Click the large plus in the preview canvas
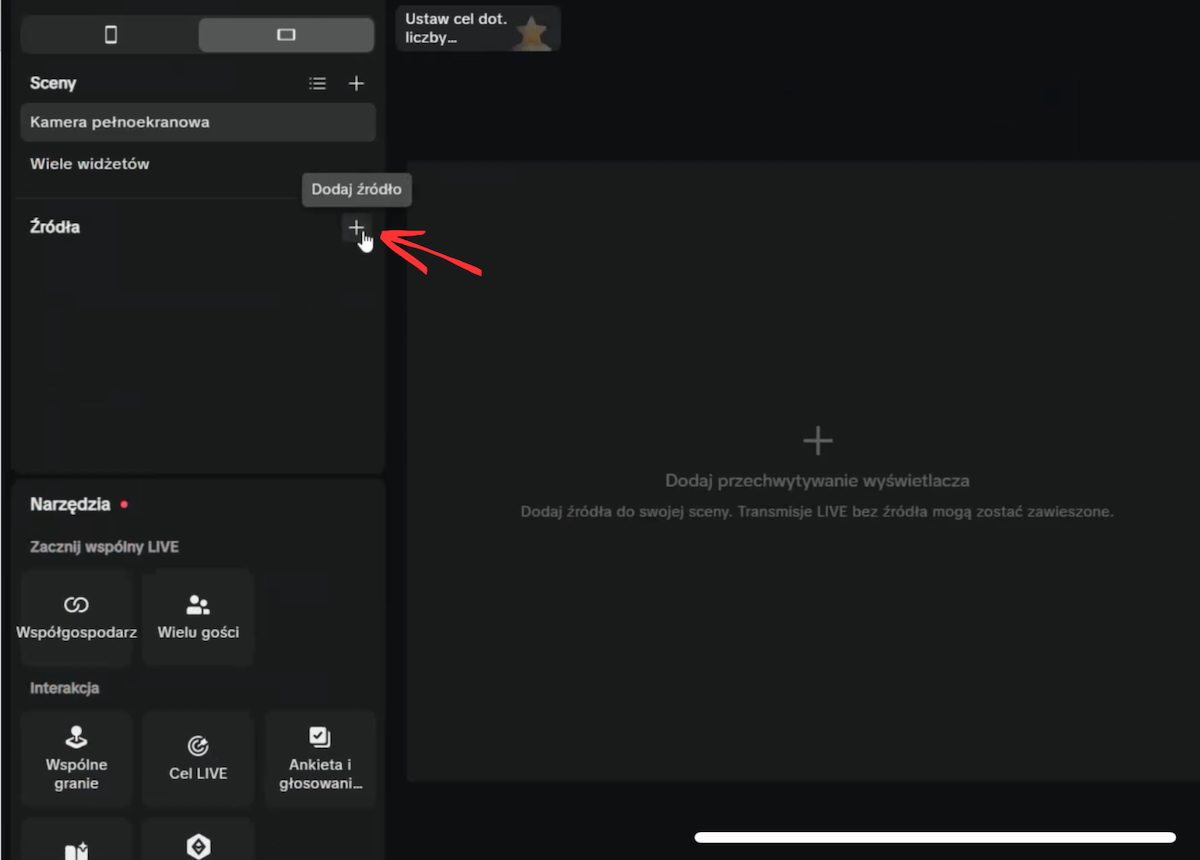This screenshot has height=860, width=1200. 818,440
